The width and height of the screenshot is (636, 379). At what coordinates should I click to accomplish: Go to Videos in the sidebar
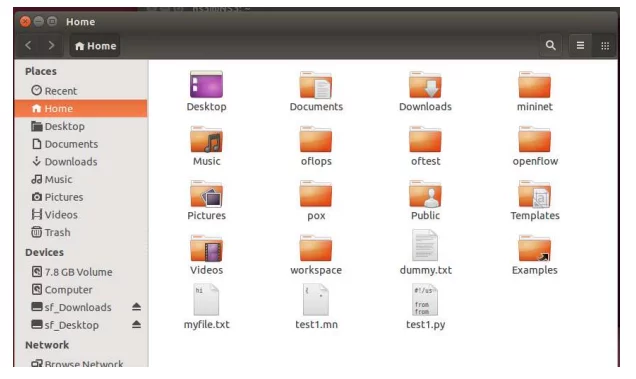(81, 215)
